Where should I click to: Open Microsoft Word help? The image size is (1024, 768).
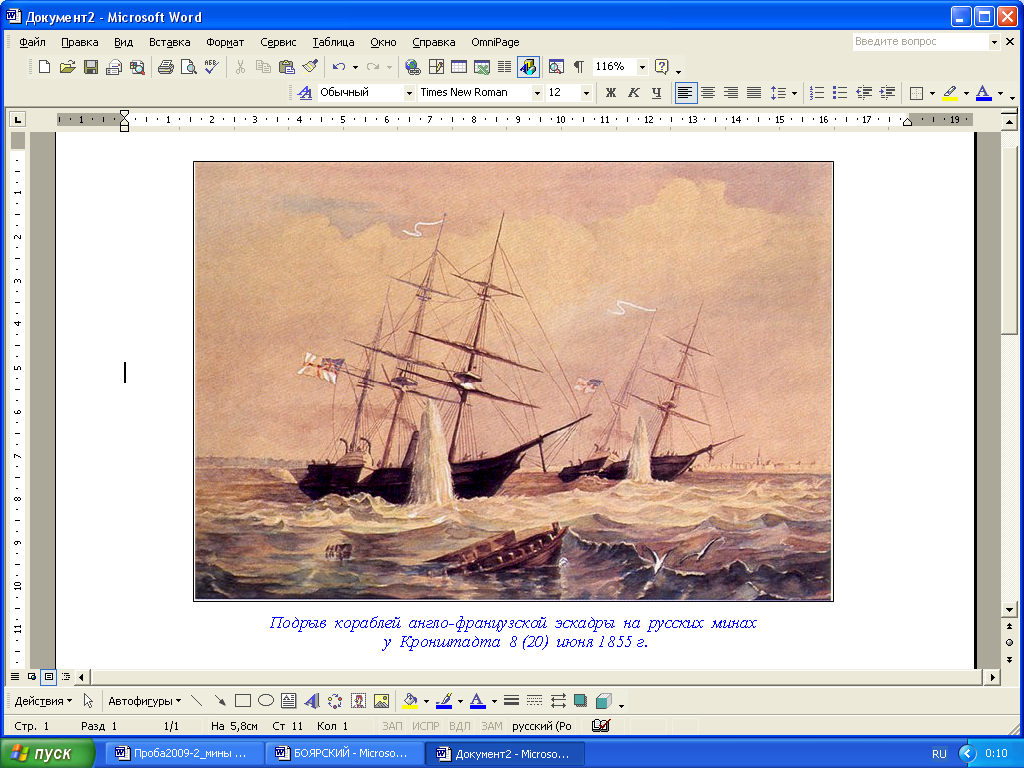[662, 67]
